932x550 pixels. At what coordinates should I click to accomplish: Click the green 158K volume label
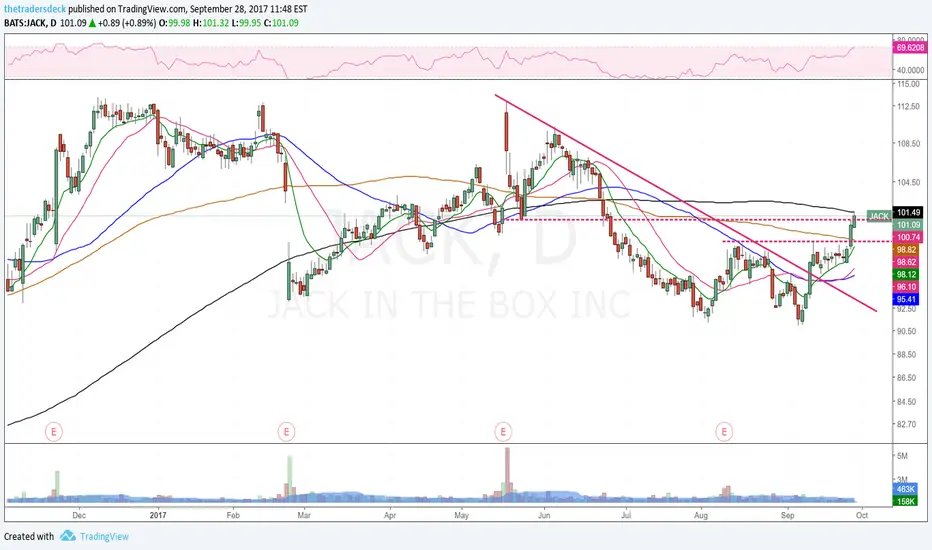tap(906, 502)
